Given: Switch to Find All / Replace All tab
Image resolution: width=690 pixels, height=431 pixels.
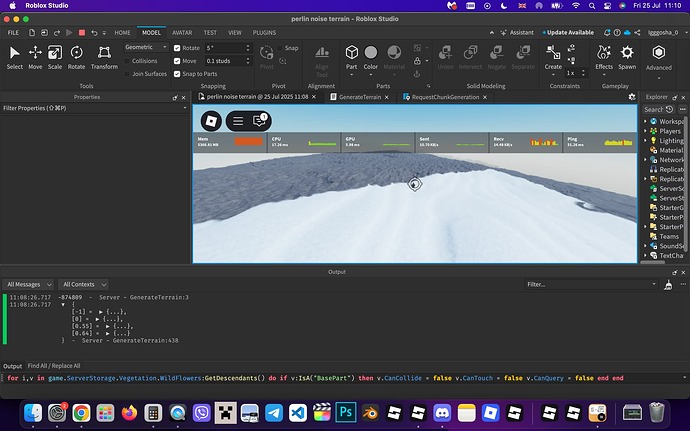Looking at the screenshot, I should [54, 366].
